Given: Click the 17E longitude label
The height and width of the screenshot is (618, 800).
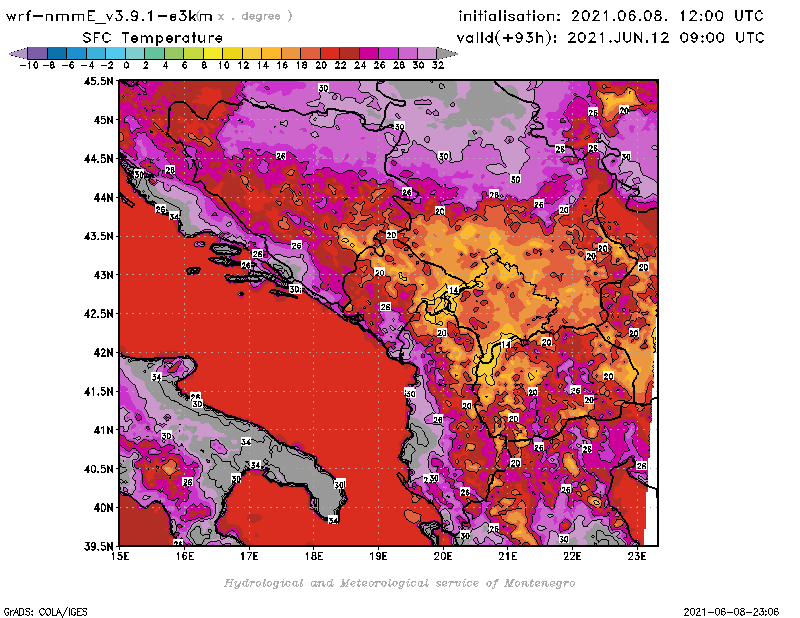Looking at the screenshot, I should 249,556.
